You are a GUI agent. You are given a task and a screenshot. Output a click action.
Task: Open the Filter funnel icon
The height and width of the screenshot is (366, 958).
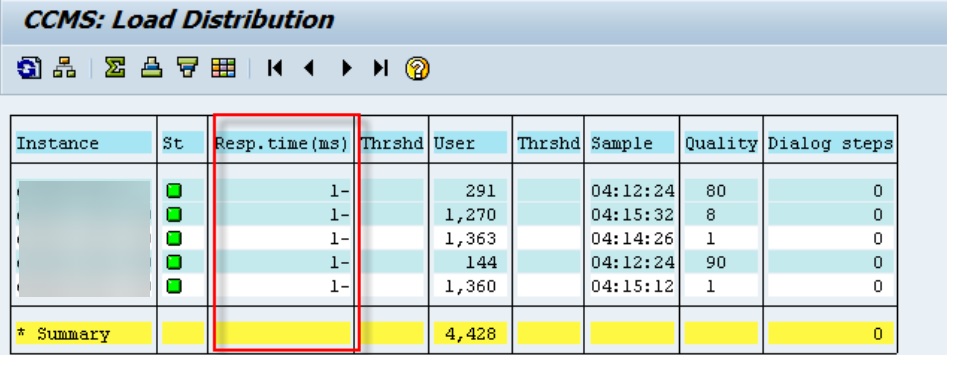point(188,68)
